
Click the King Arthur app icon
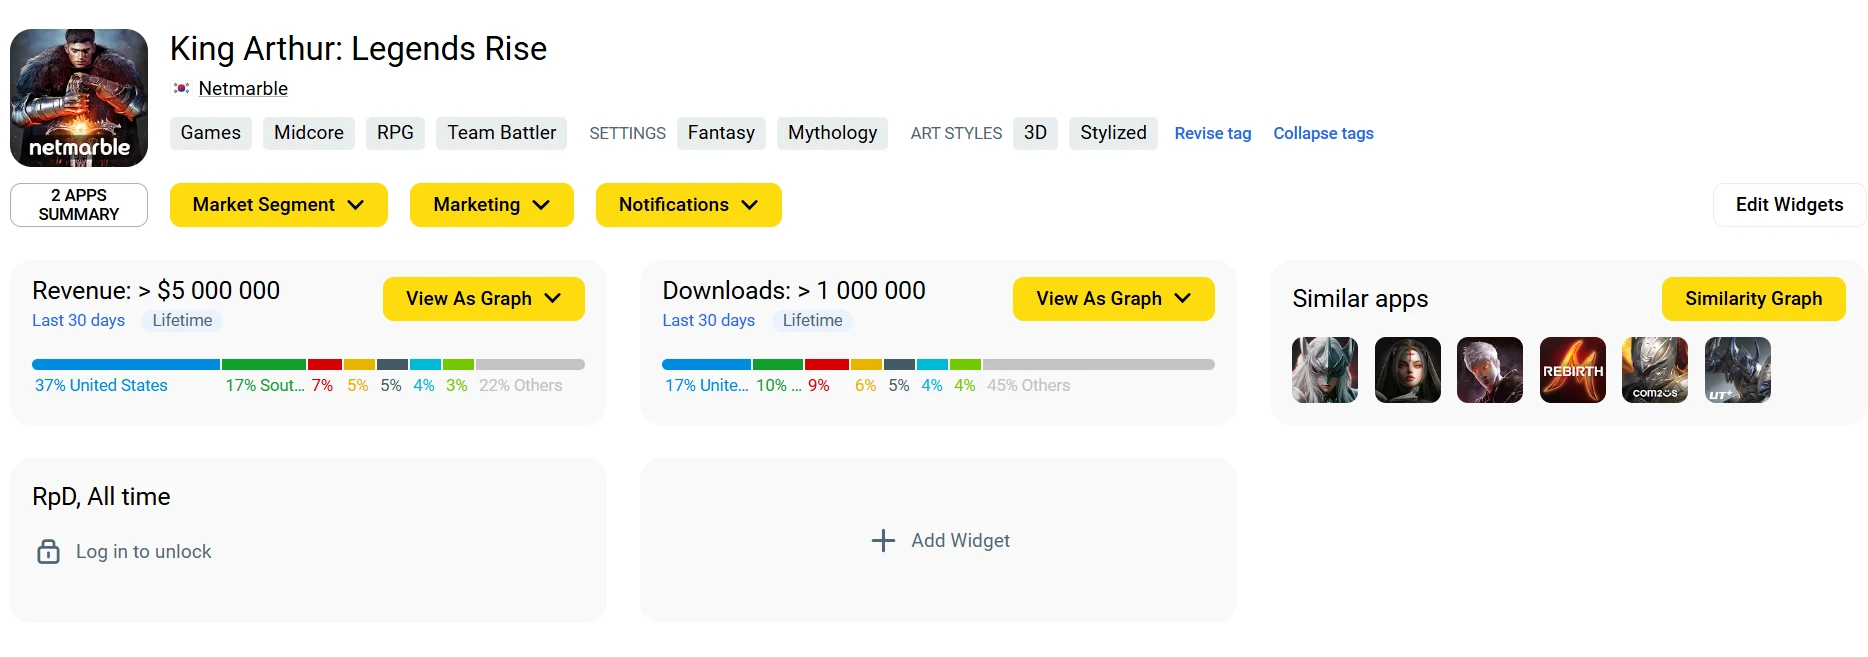[x=79, y=98]
